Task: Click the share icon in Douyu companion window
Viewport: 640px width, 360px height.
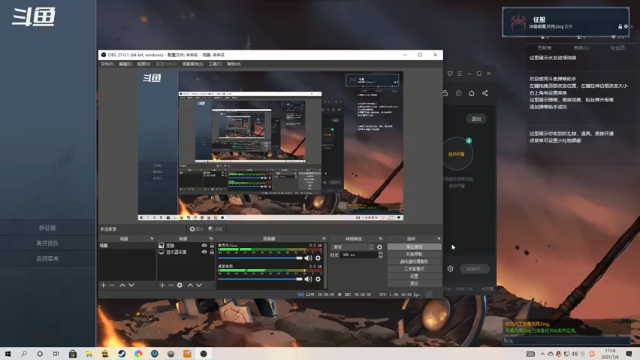Action: pyautogui.click(x=485, y=93)
